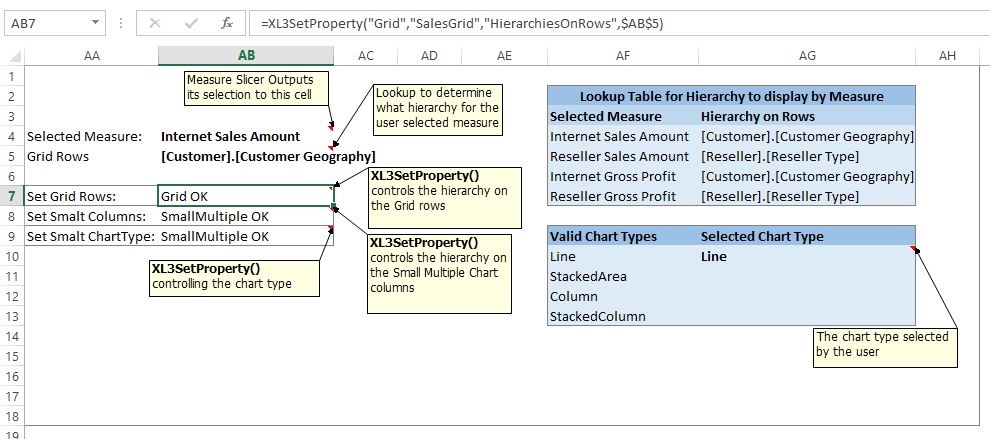Select the Grid OK cell
Screen dimensions: 990x439
pyautogui.click(x=245, y=196)
